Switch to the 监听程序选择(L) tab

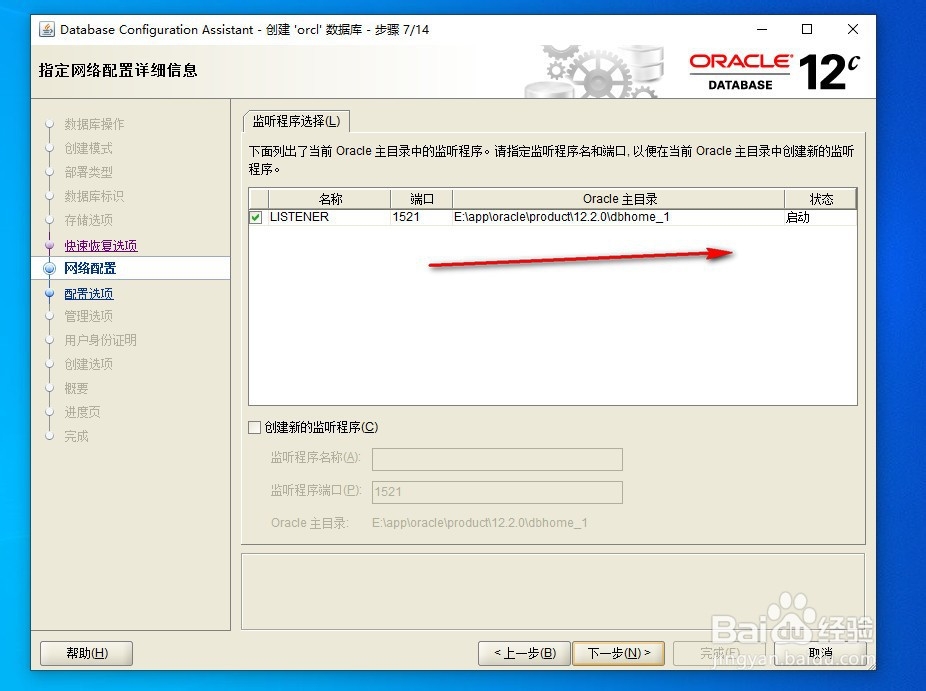[296, 120]
